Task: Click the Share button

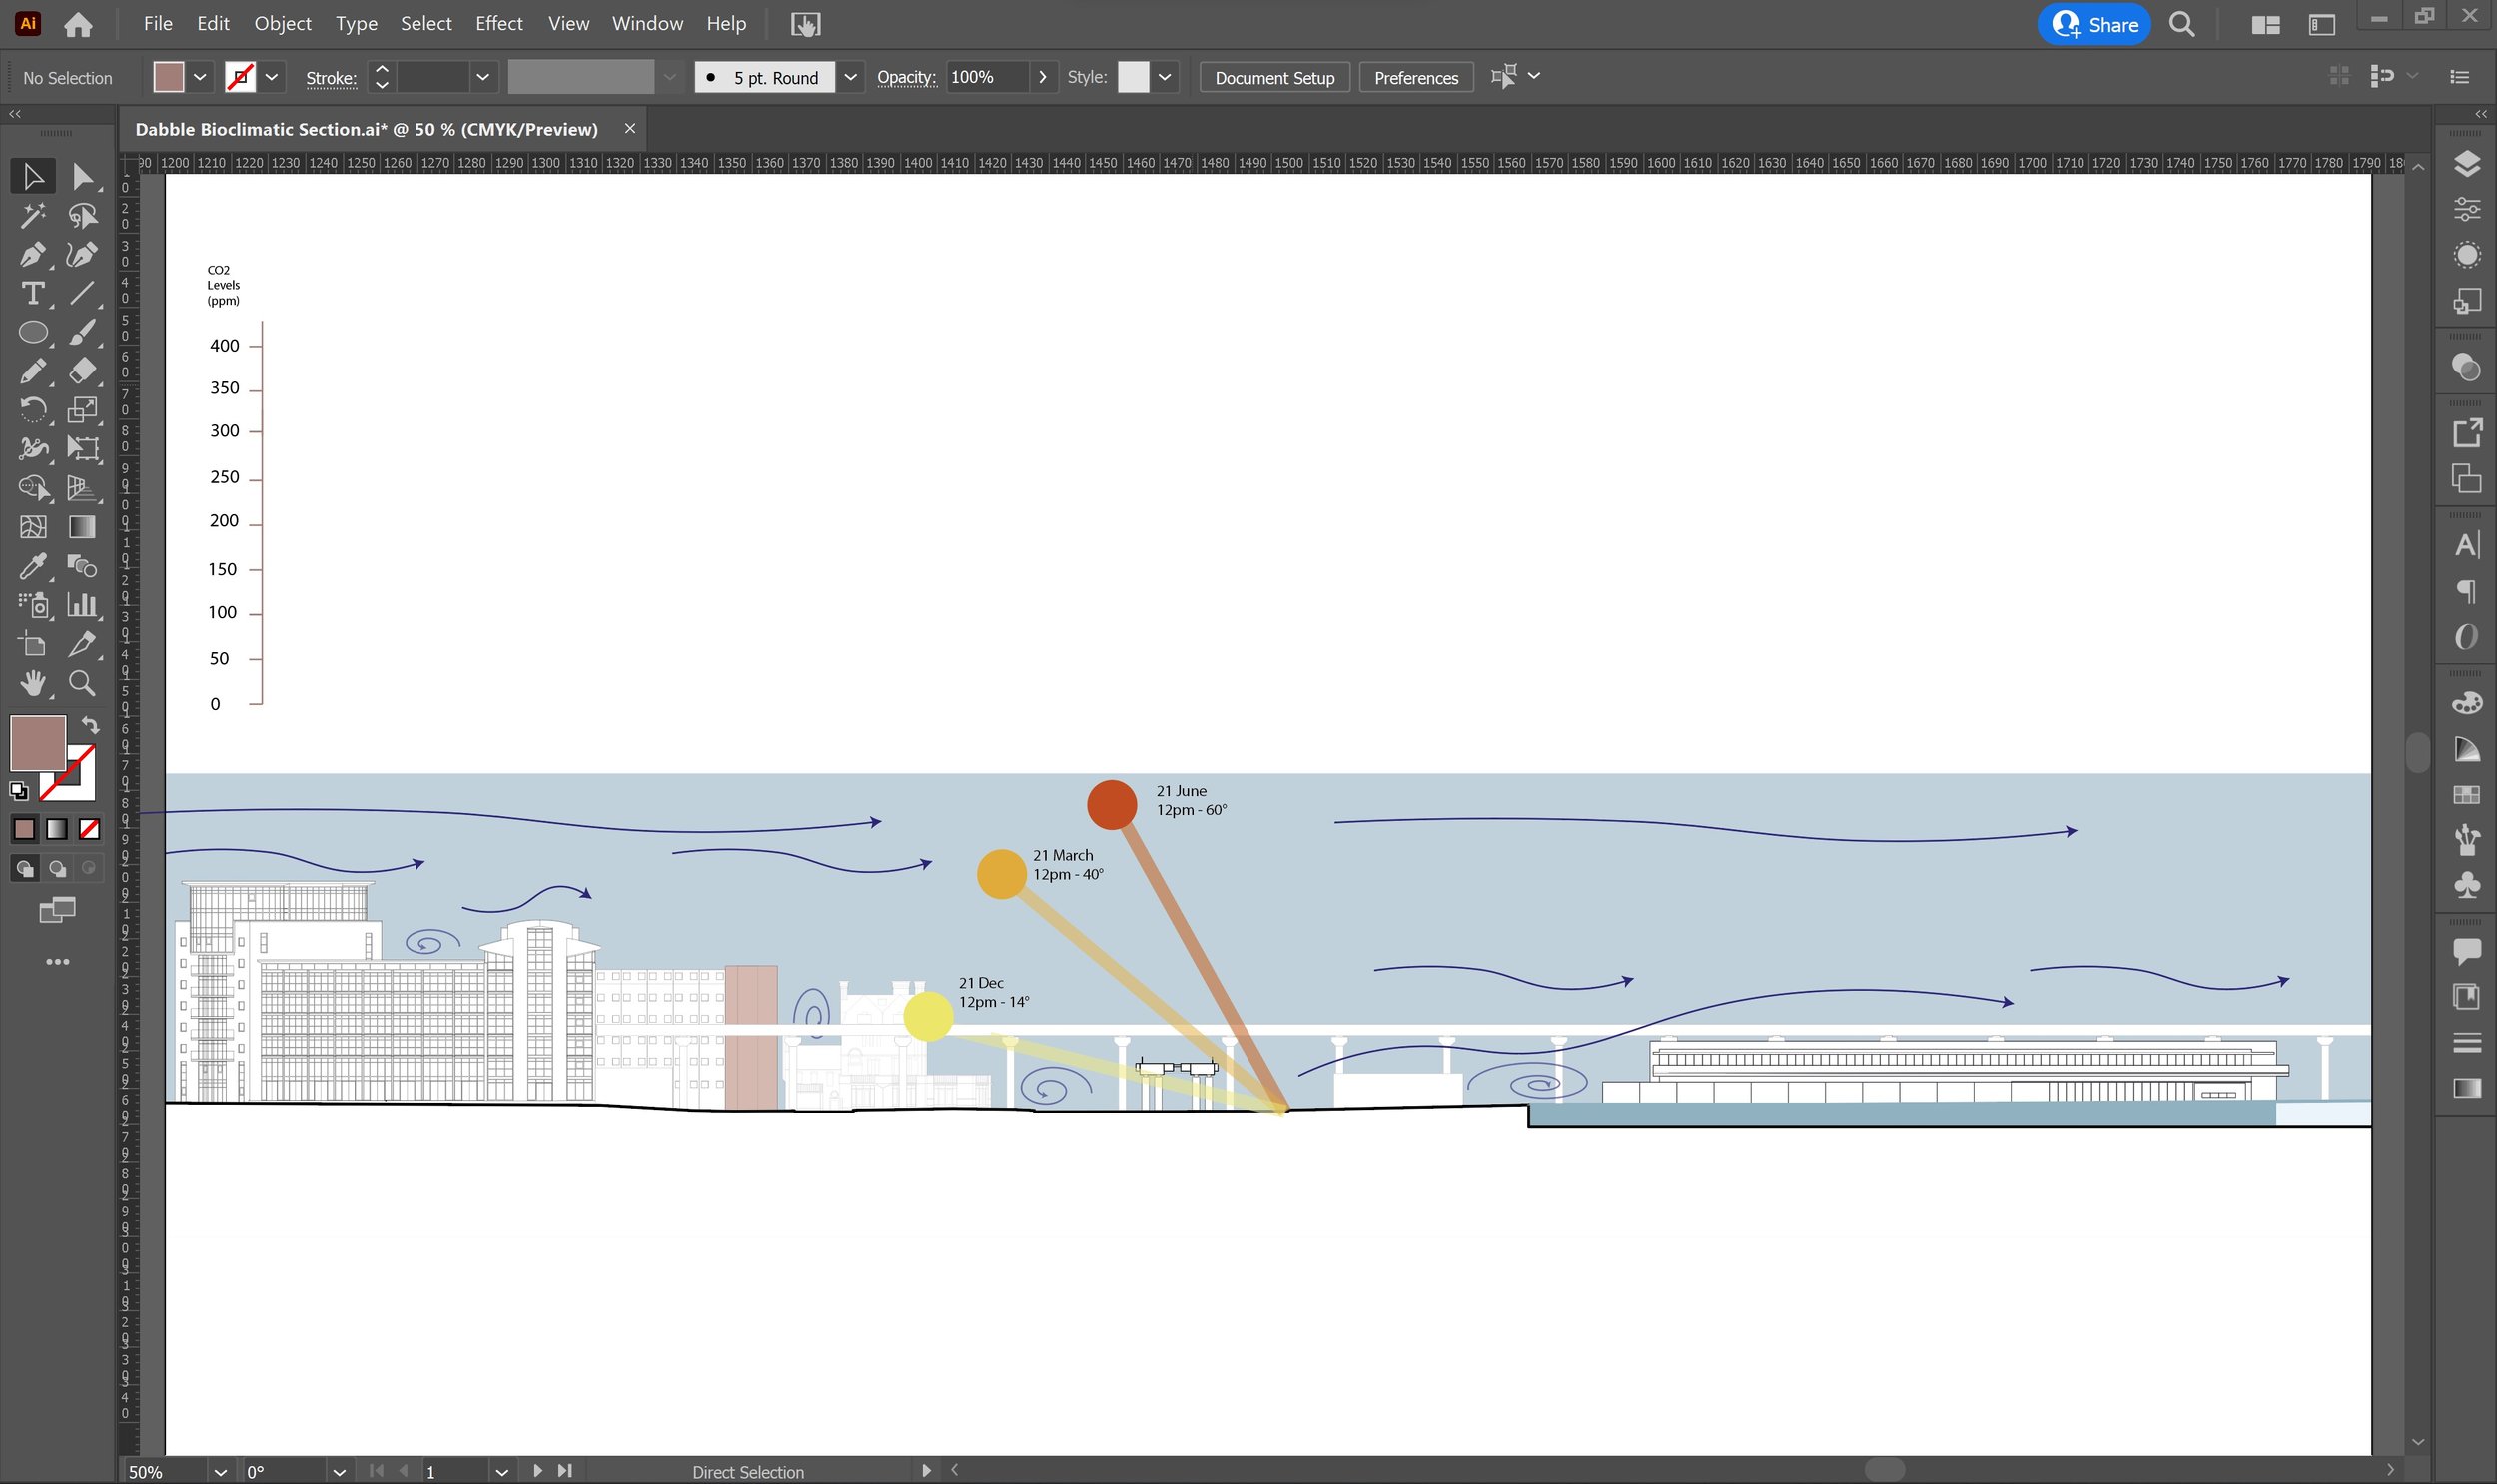Action: pos(2094,24)
